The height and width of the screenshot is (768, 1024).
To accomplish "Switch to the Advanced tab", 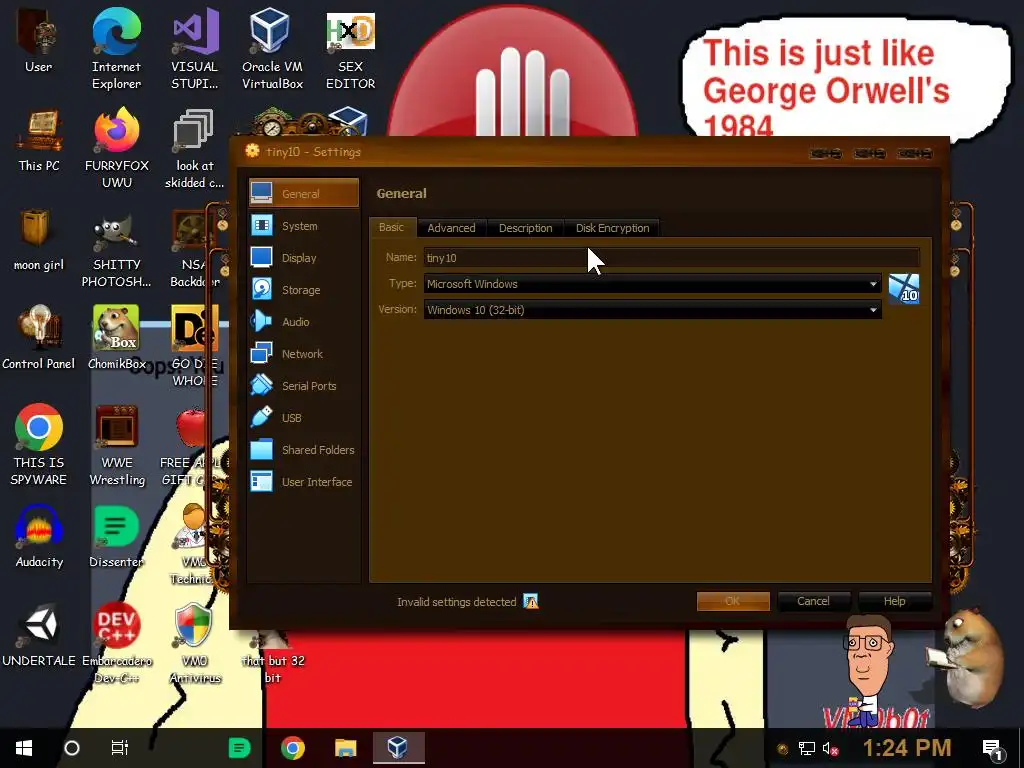I will click(x=451, y=228).
